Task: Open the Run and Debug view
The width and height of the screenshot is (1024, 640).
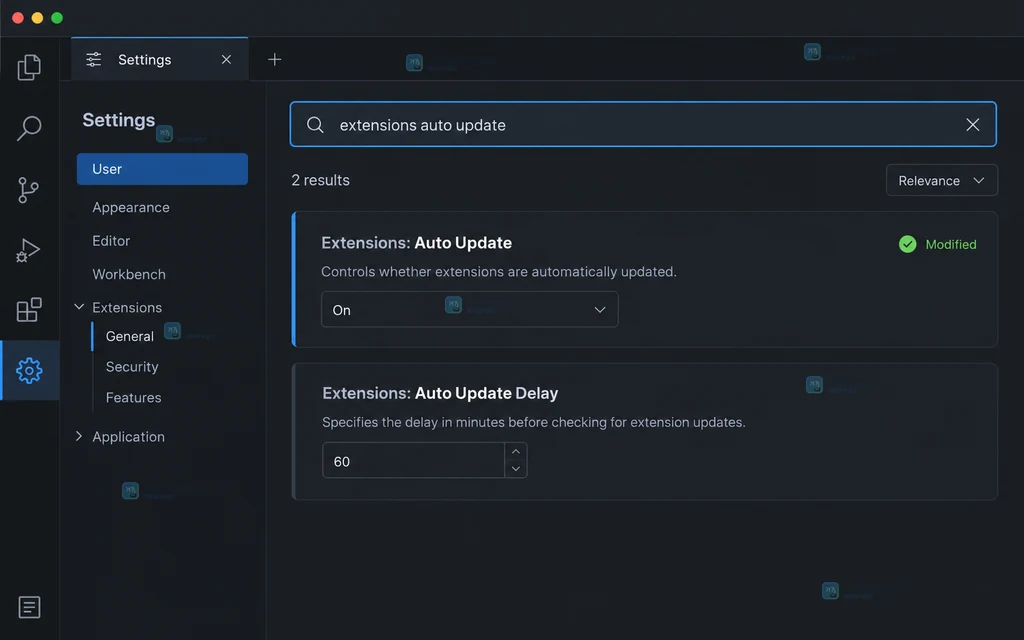Action: pos(28,250)
